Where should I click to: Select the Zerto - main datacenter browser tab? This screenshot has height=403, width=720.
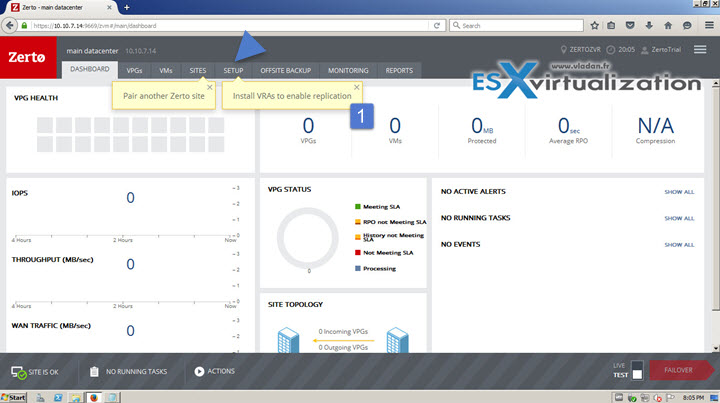pyautogui.click(x=62, y=7)
